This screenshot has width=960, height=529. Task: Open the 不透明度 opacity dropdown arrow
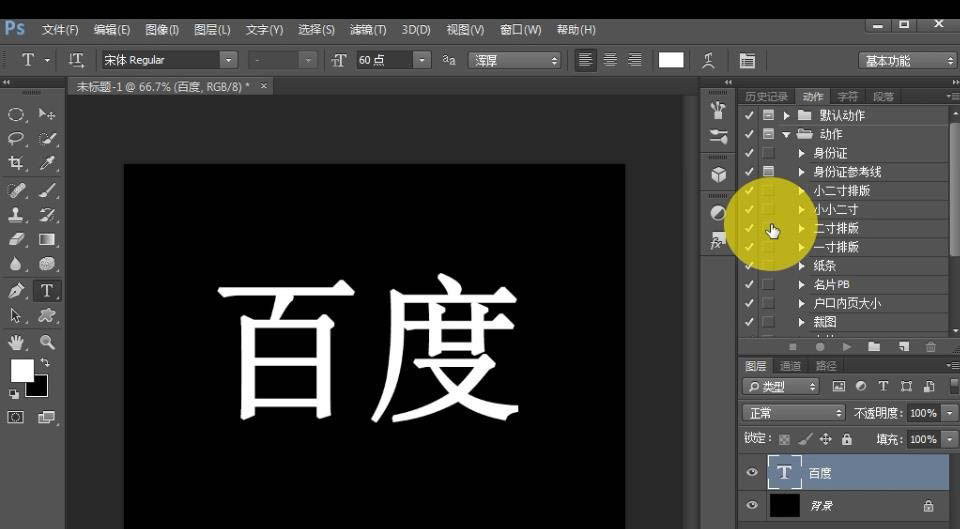click(x=950, y=413)
